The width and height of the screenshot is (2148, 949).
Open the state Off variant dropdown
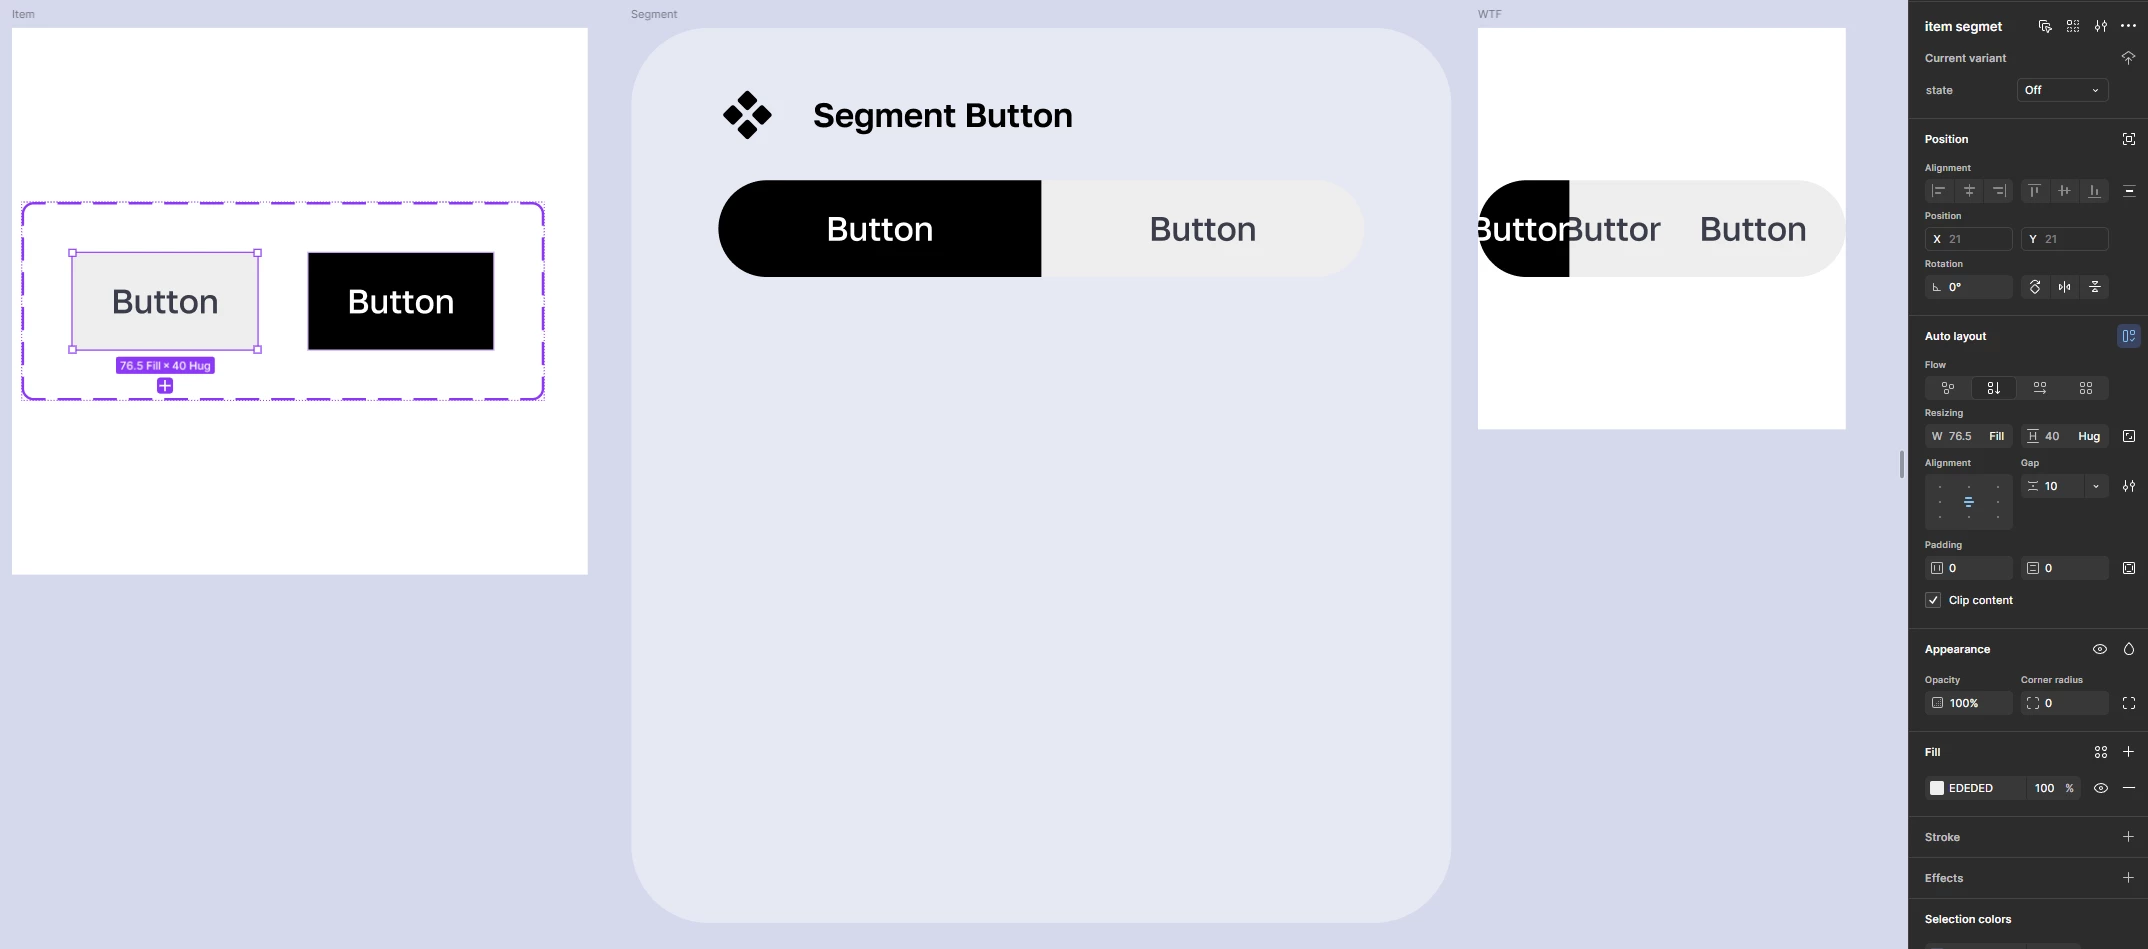(x=2062, y=90)
